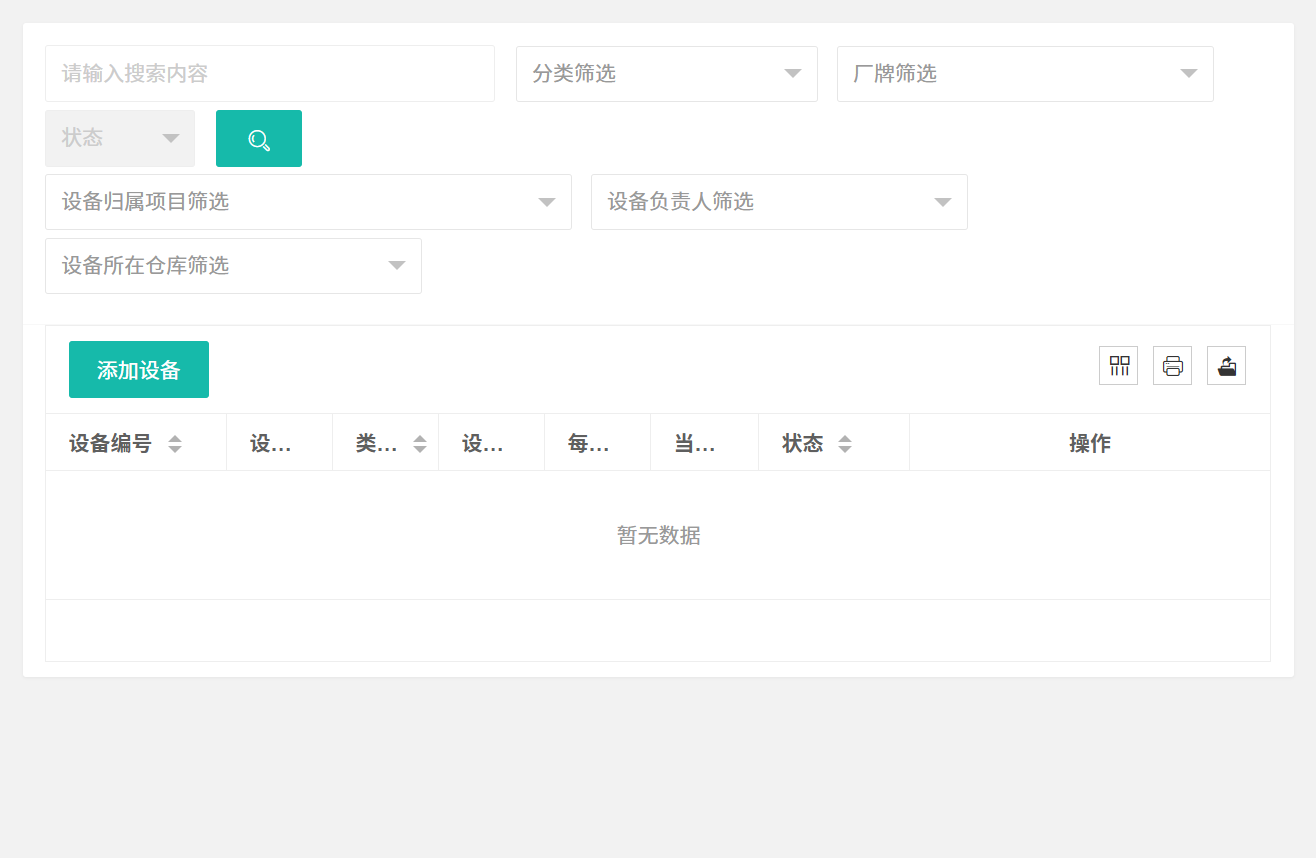Sort by 状态 column arrows
Screen dimensions: 1316x858
click(x=845, y=444)
